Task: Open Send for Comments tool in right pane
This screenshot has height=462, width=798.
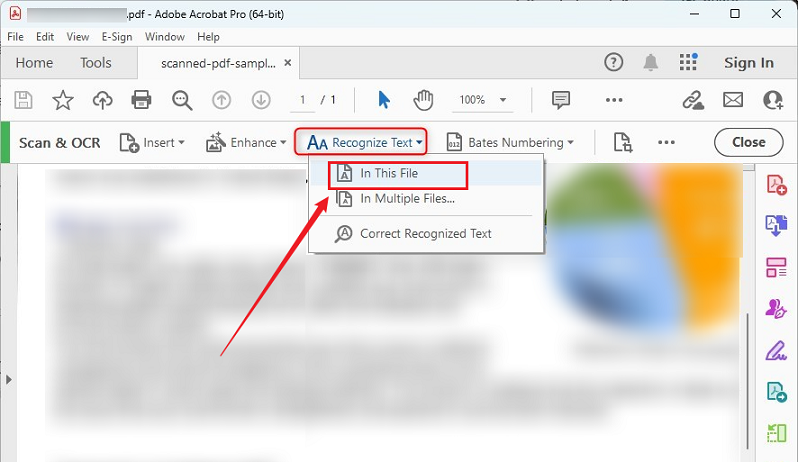Action: pyautogui.click(x=776, y=392)
